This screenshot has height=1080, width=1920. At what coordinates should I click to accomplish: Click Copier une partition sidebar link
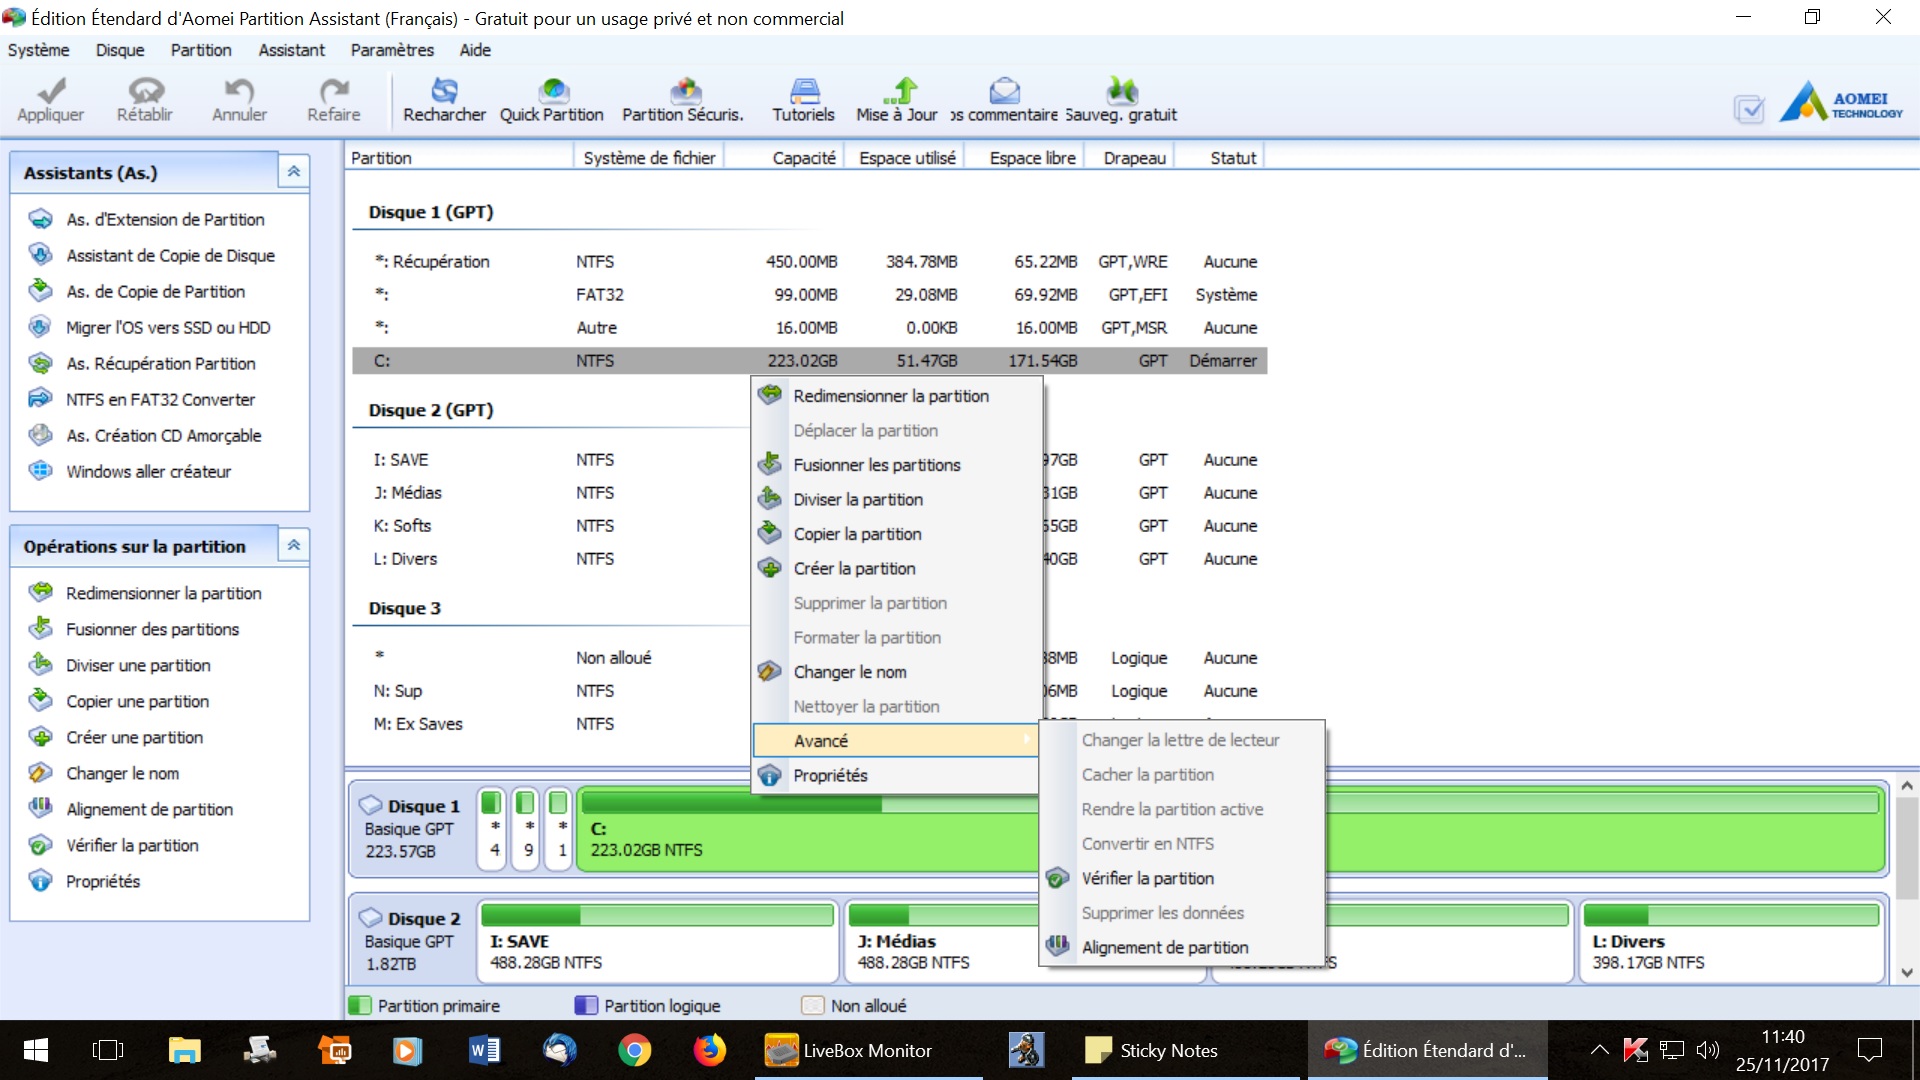click(137, 701)
